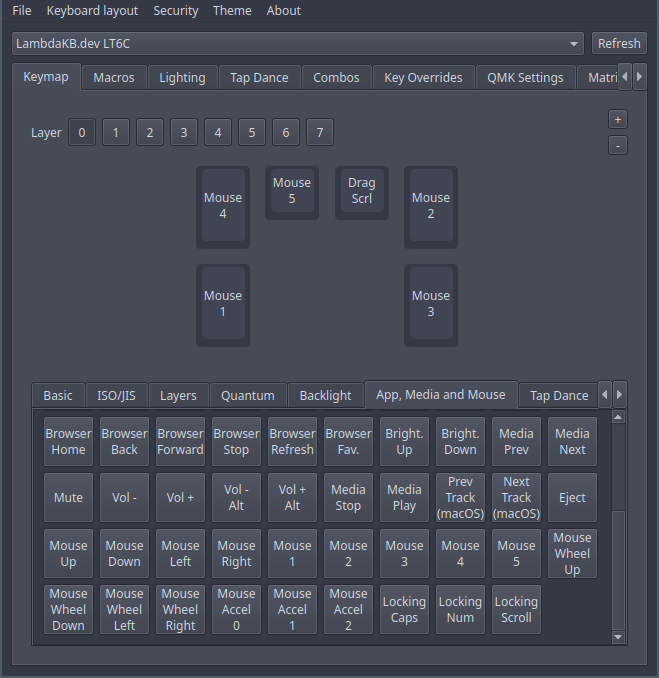Screen dimensions: 659x678
Task: Switch to the Lighting tab
Action: pos(182,77)
